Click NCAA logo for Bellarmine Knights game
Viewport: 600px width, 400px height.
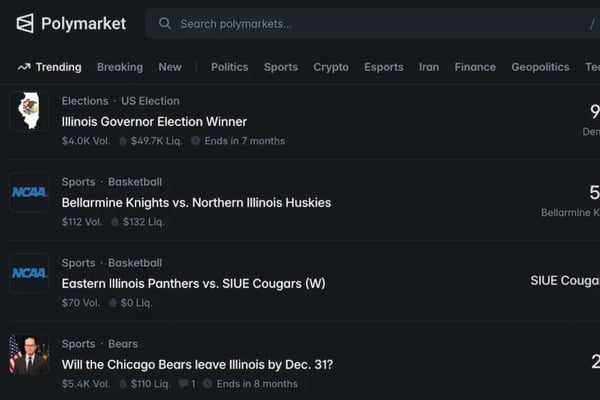click(x=29, y=192)
